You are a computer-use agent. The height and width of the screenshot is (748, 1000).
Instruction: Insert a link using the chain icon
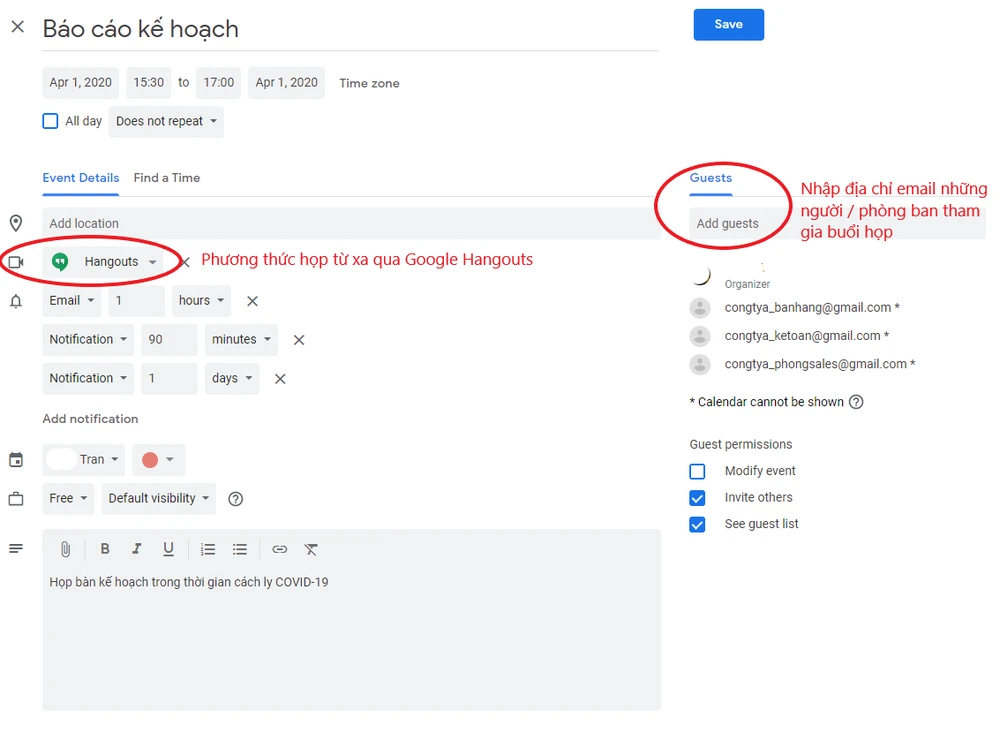pos(279,549)
